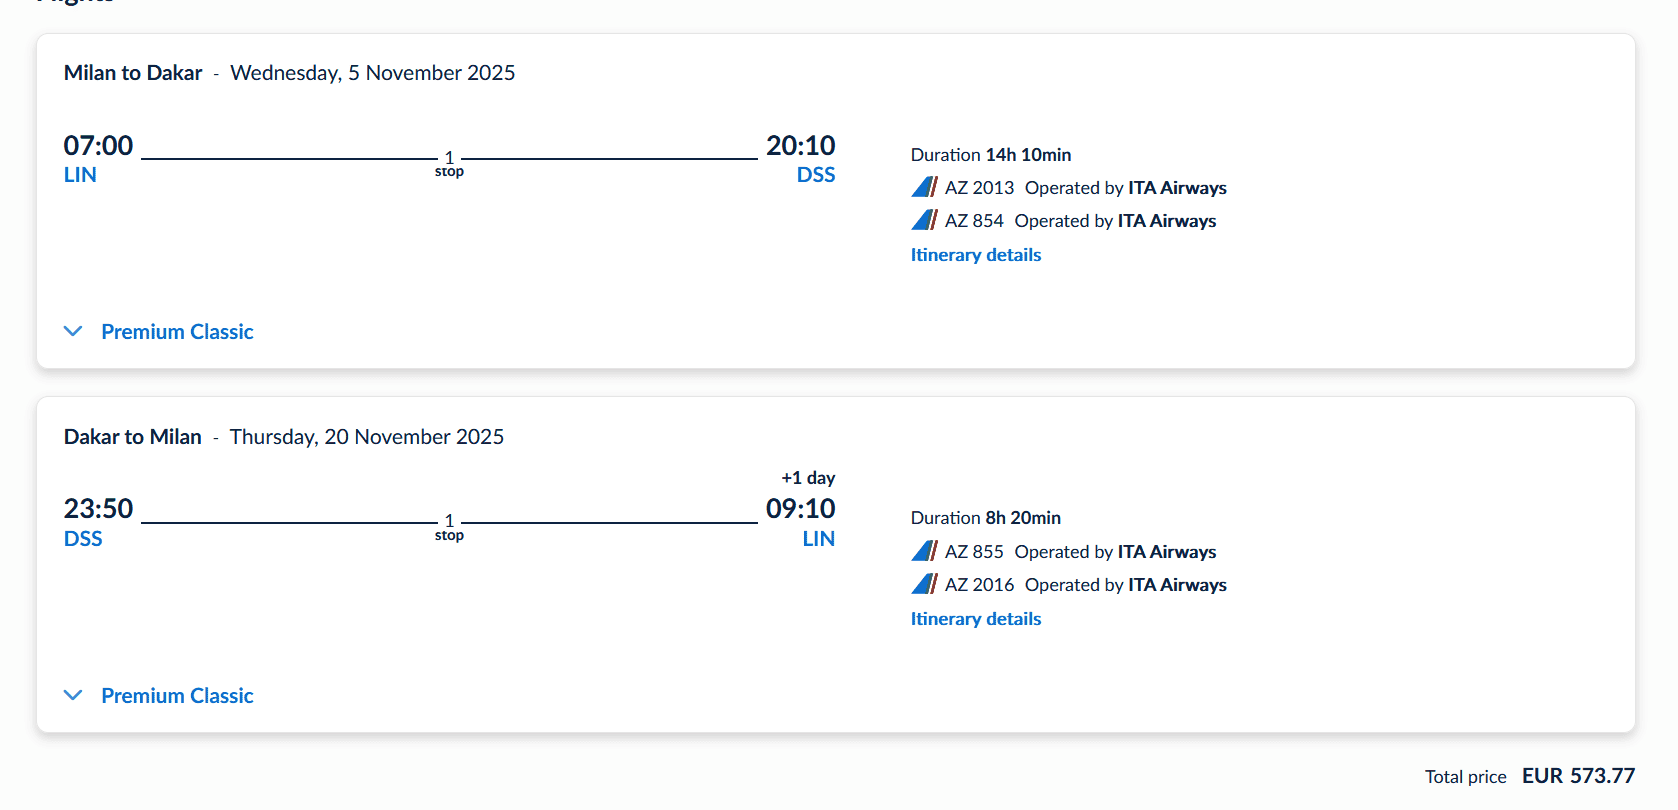Click the Milan to Dakar flight heading
1678x810 pixels.
click(x=133, y=73)
